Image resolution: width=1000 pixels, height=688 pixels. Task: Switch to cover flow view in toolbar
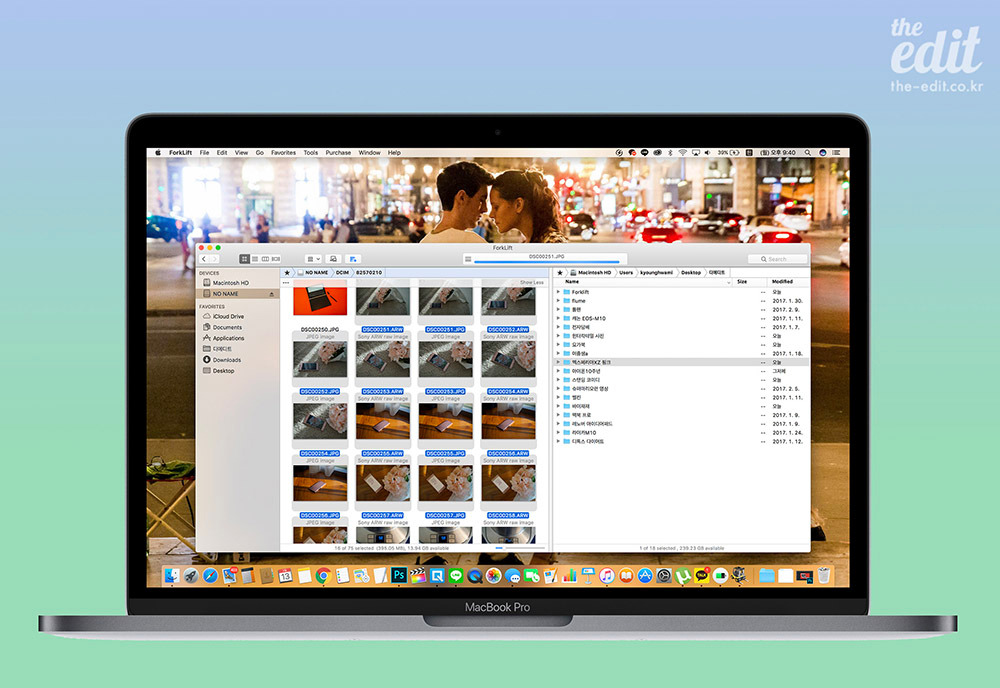pyautogui.click(x=276, y=259)
